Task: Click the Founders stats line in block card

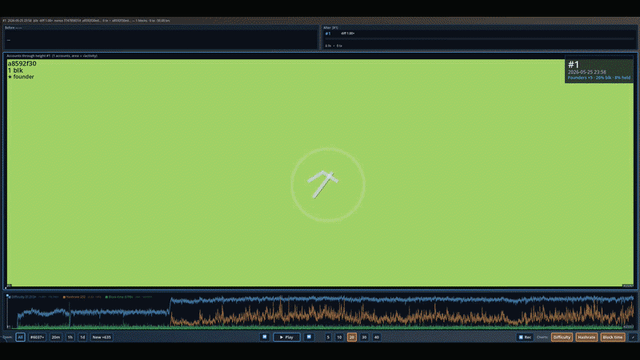Action: click(x=599, y=78)
